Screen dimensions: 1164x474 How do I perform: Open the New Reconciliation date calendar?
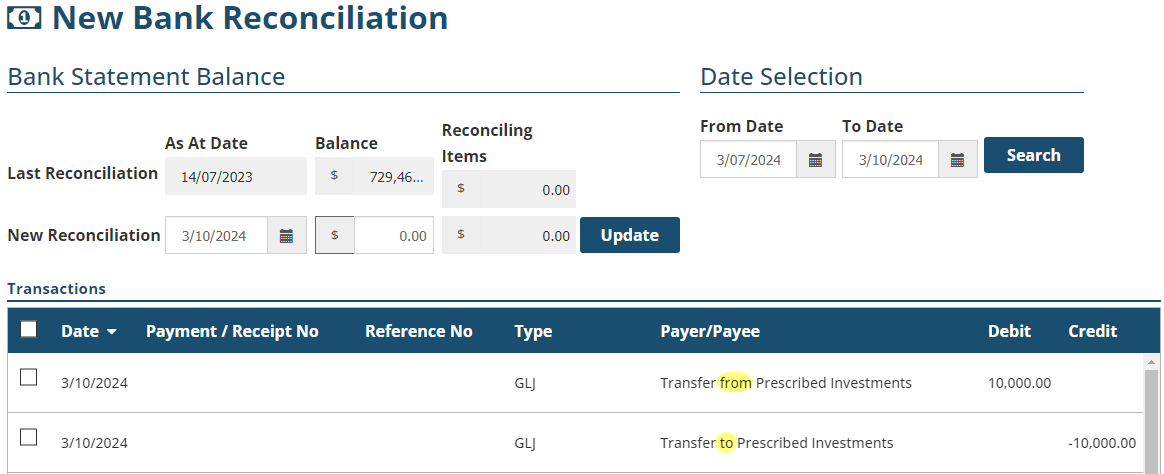[286, 236]
